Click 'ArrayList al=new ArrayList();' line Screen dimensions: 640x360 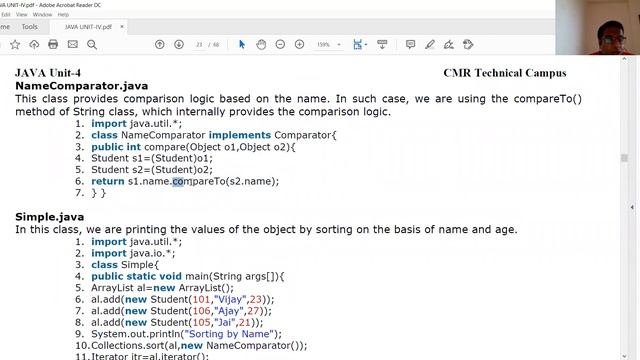[162, 288]
